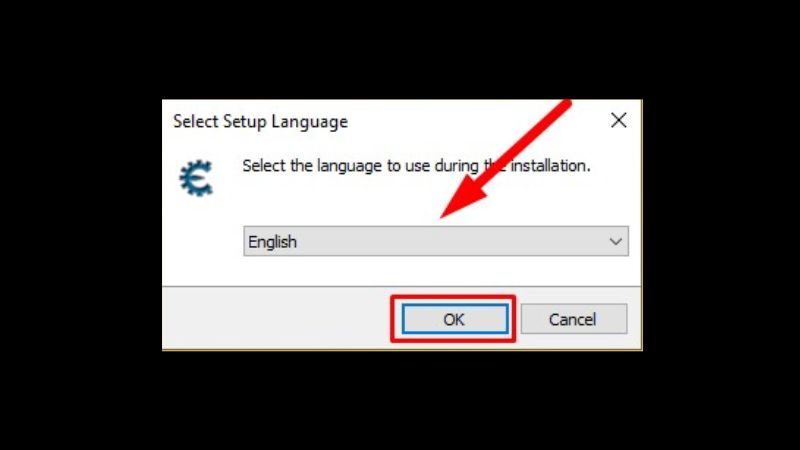Click the installation language instruction text
This screenshot has height=450, width=800.
pyautogui.click(x=416, y=166)
